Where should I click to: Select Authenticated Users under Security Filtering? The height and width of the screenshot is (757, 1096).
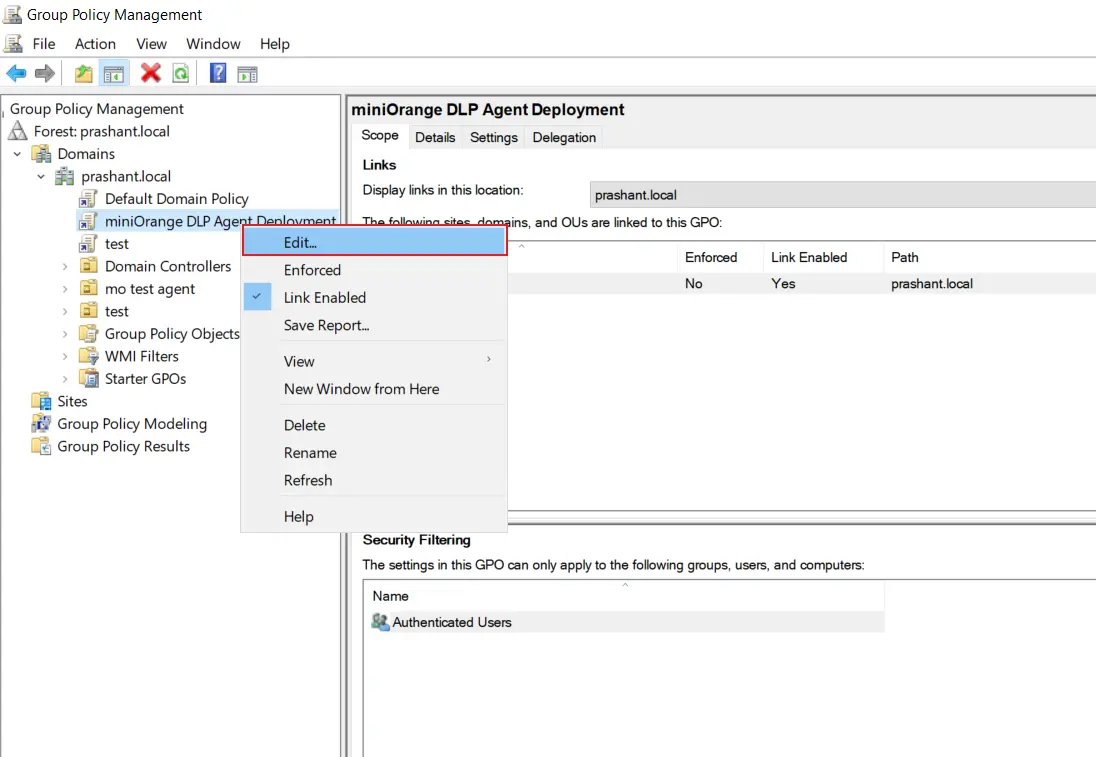(x=452, y=621)
